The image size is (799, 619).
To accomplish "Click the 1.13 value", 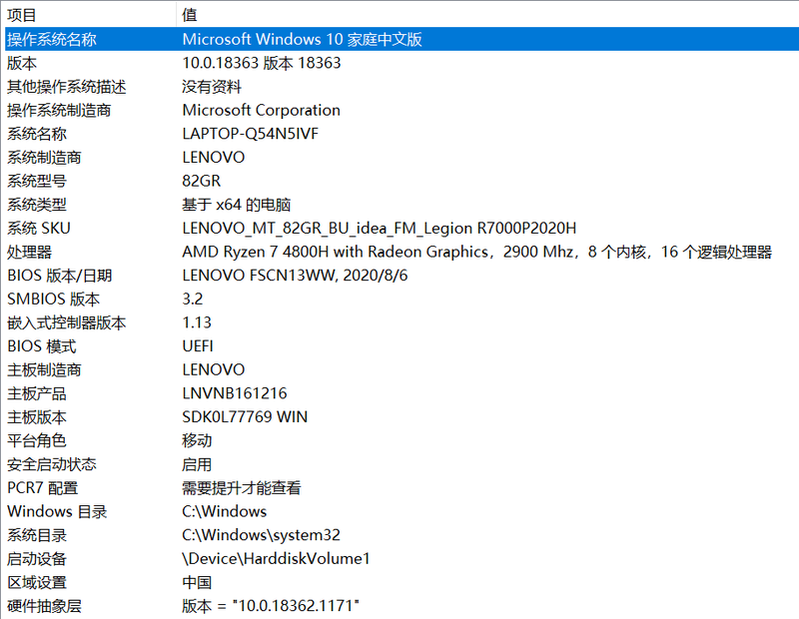I will (197, 322).
